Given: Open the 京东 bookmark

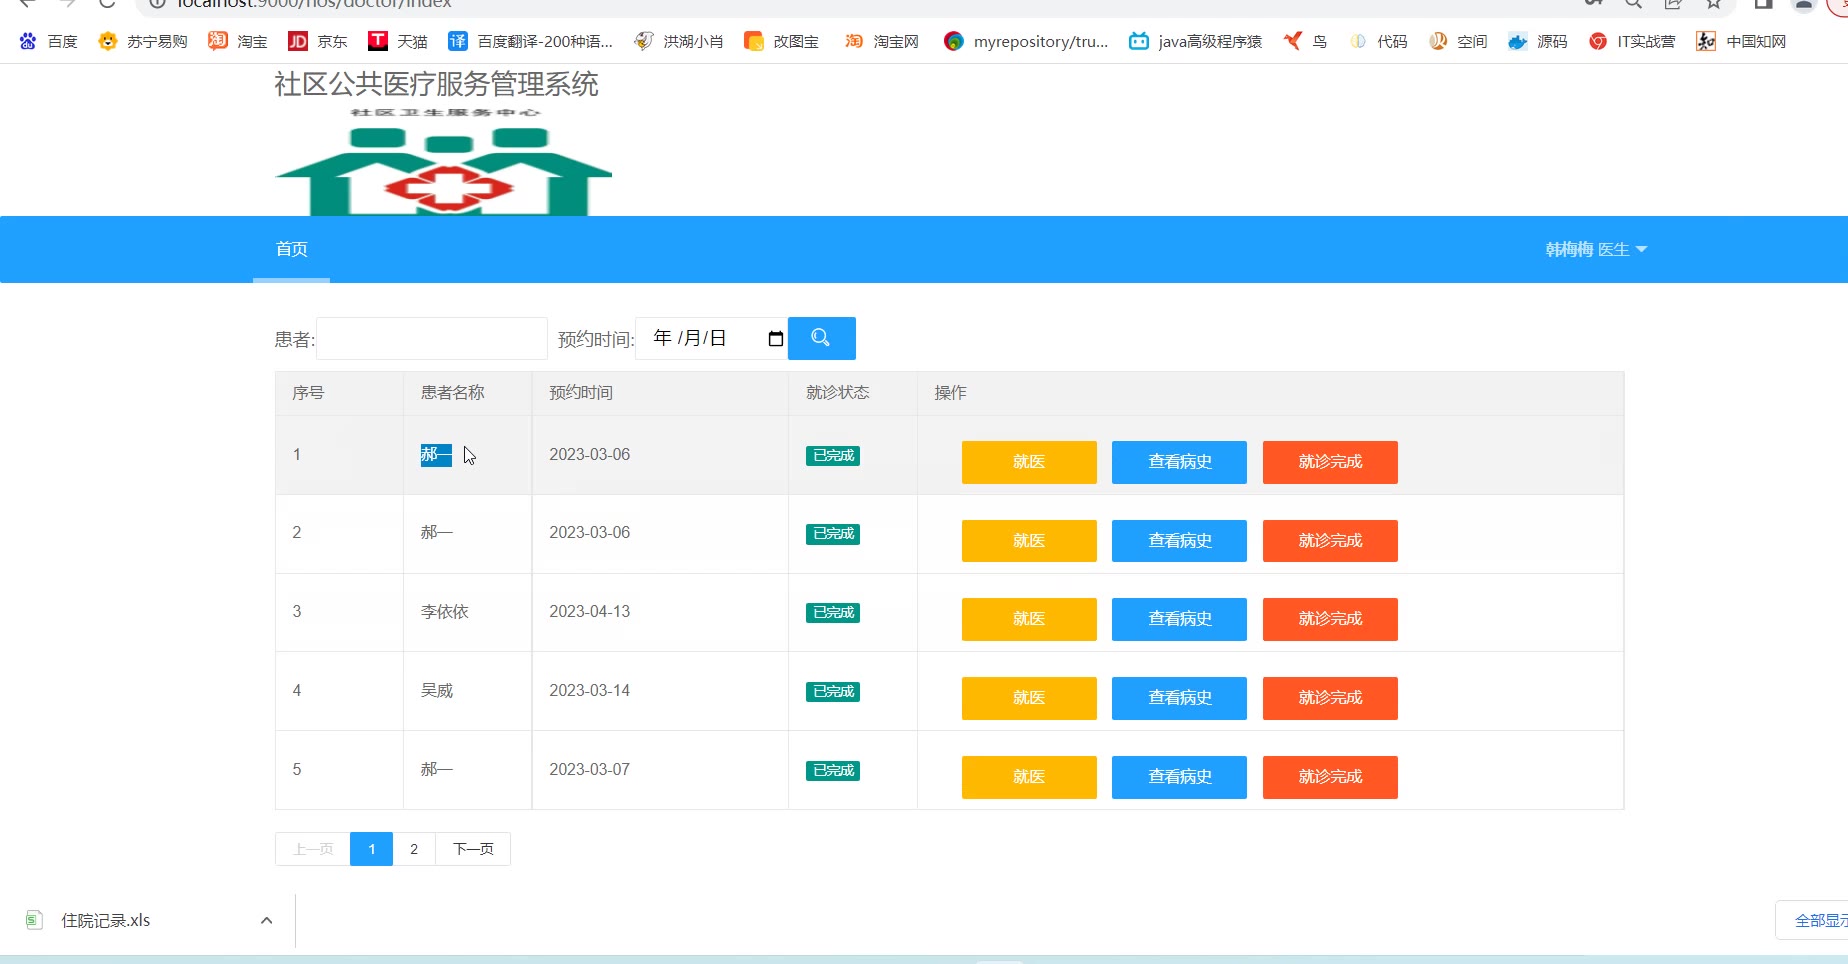Looking at the screenshot, I should 318,41.
